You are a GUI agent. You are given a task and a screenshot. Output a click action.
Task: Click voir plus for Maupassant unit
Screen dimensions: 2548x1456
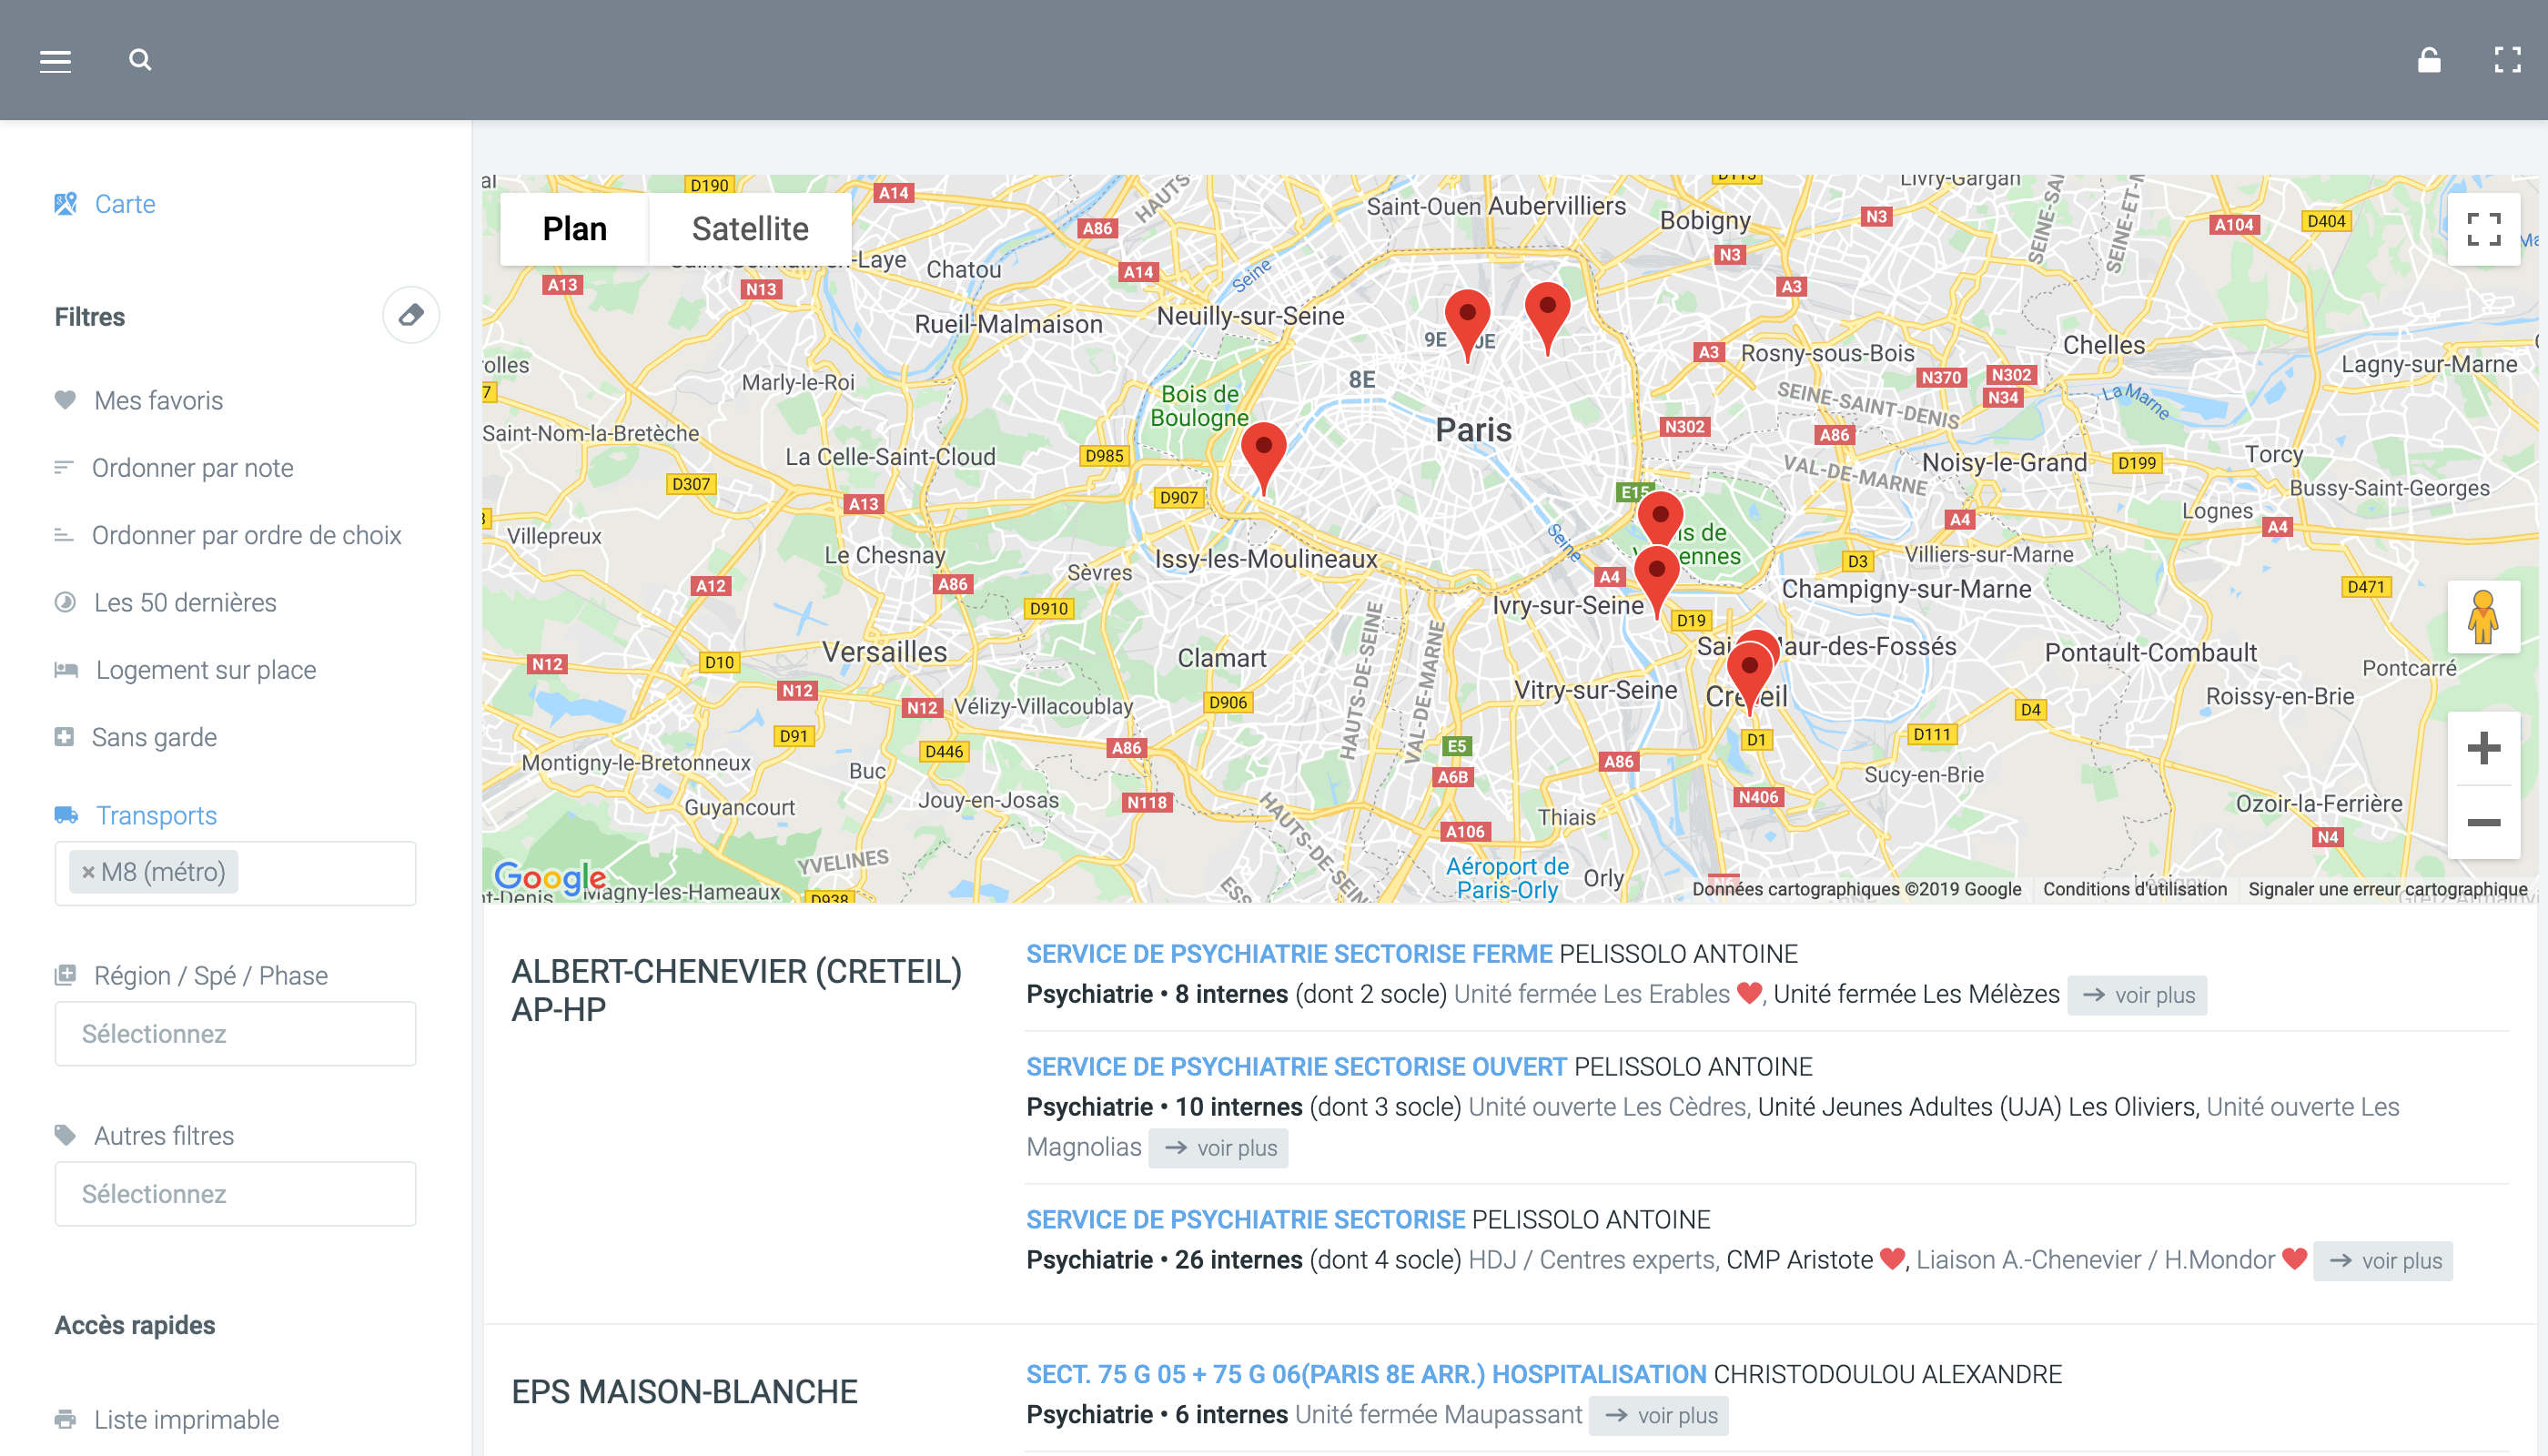(1660, 1415)
